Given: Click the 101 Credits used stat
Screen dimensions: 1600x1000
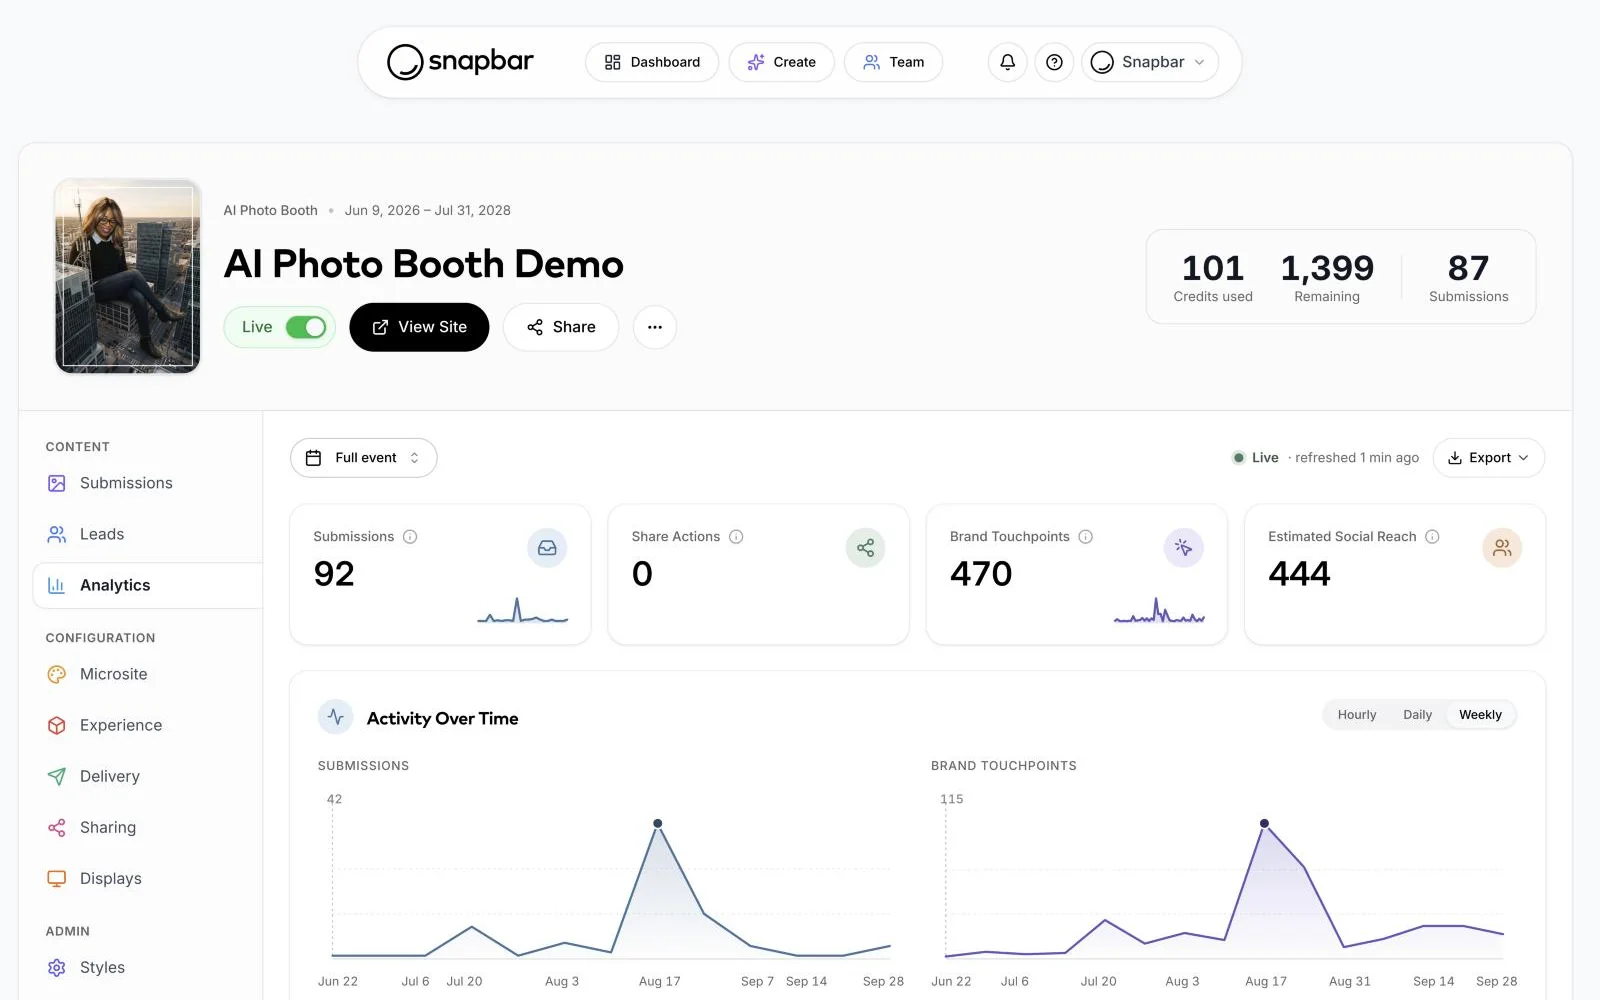Looking at the screenshot, I should coord(1213,277).
